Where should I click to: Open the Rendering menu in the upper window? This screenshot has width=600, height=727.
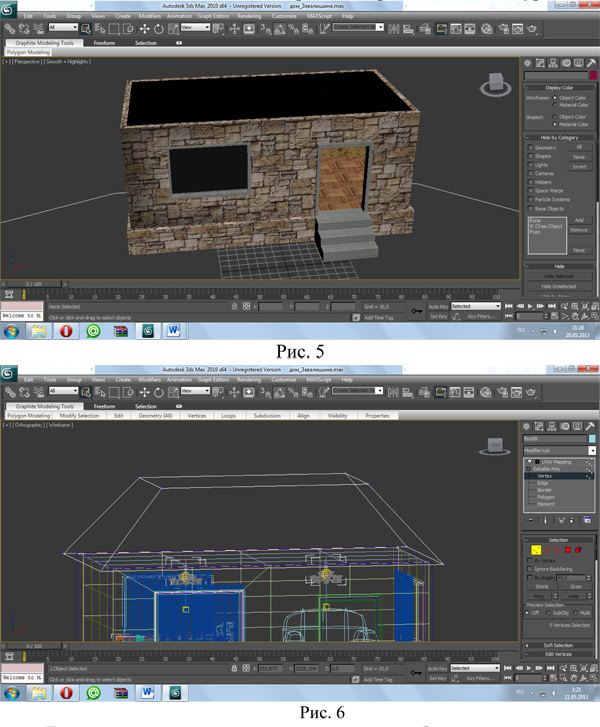pyautogui.click(x=249, y=16)
